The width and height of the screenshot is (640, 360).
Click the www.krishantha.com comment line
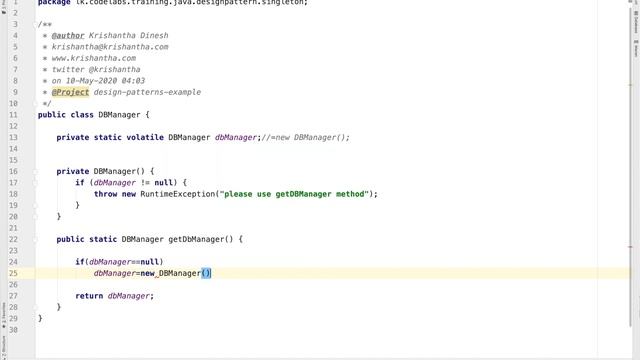tap(93, 58)
